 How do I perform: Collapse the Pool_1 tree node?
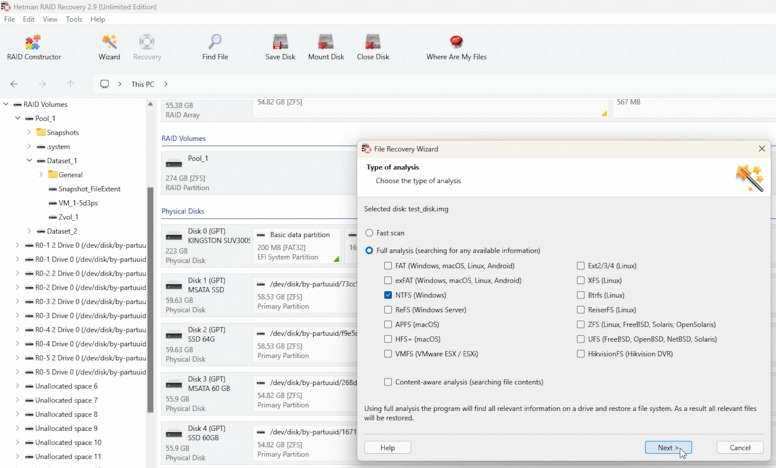click(17, 118)
